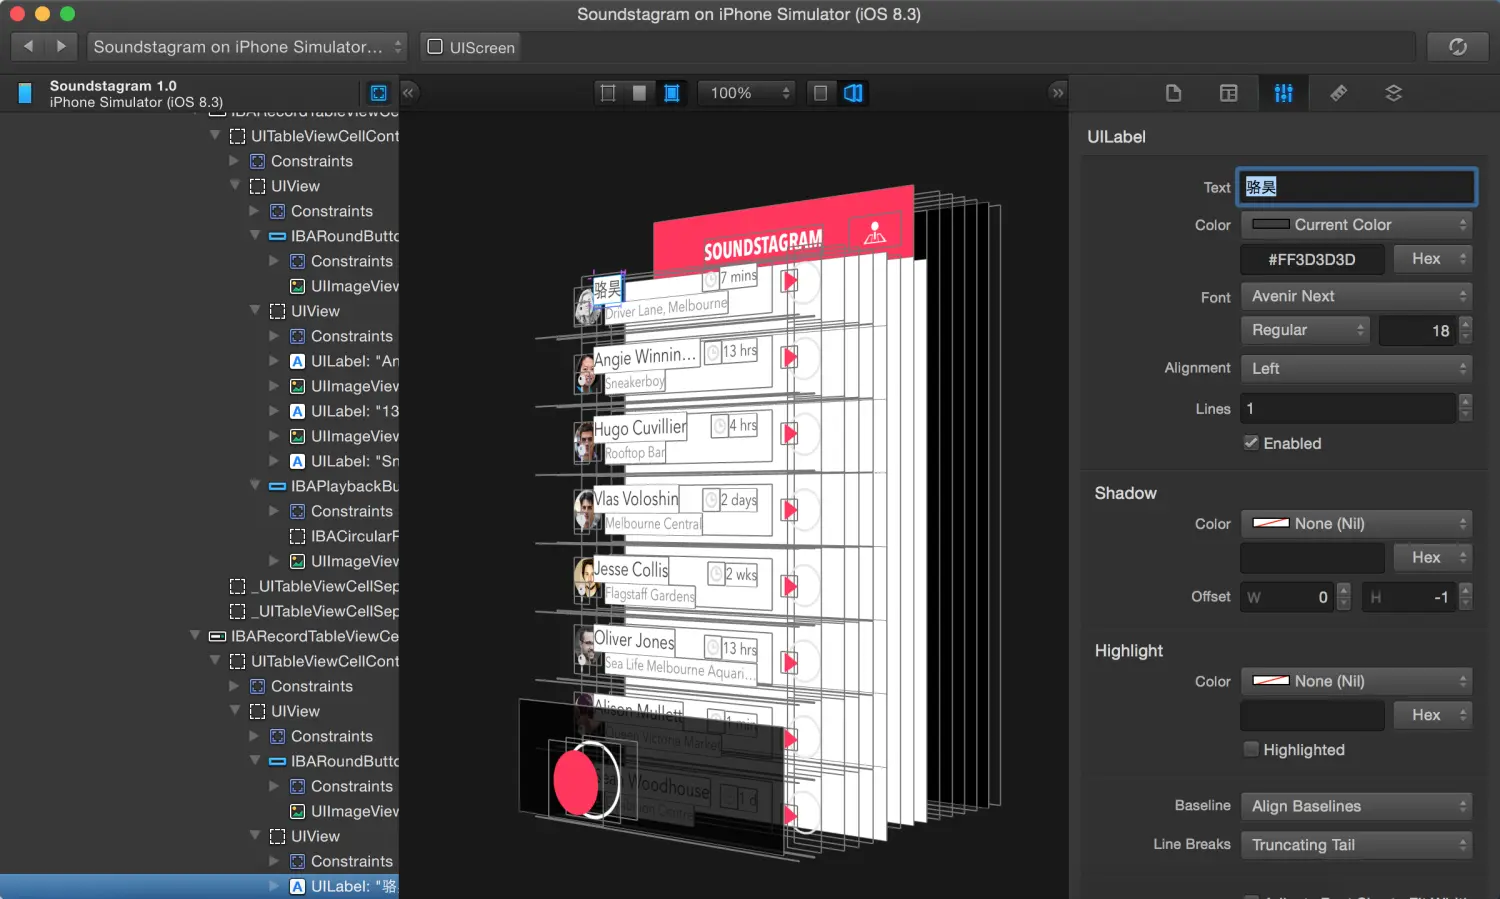Viewport: 1500px width, 899px height.
Task: Switch canvas to 2D view
Action: pos(821,93)
